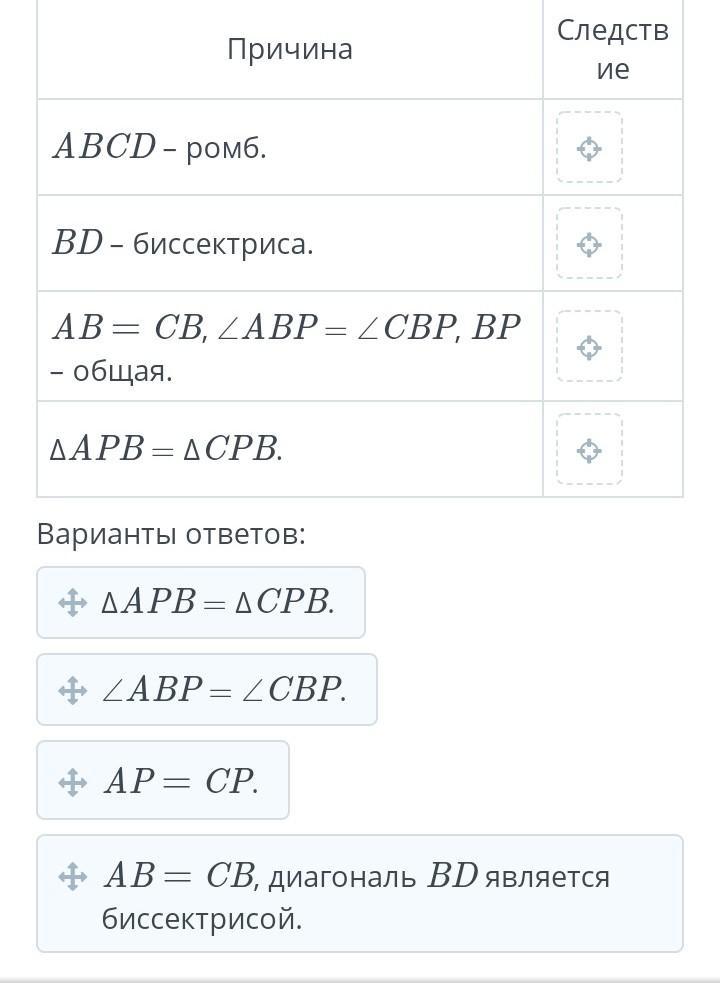Viewport: 720px width, 983px height.
Task: Click the 'BD – биссектриса.' cell text
Action: 182,244
